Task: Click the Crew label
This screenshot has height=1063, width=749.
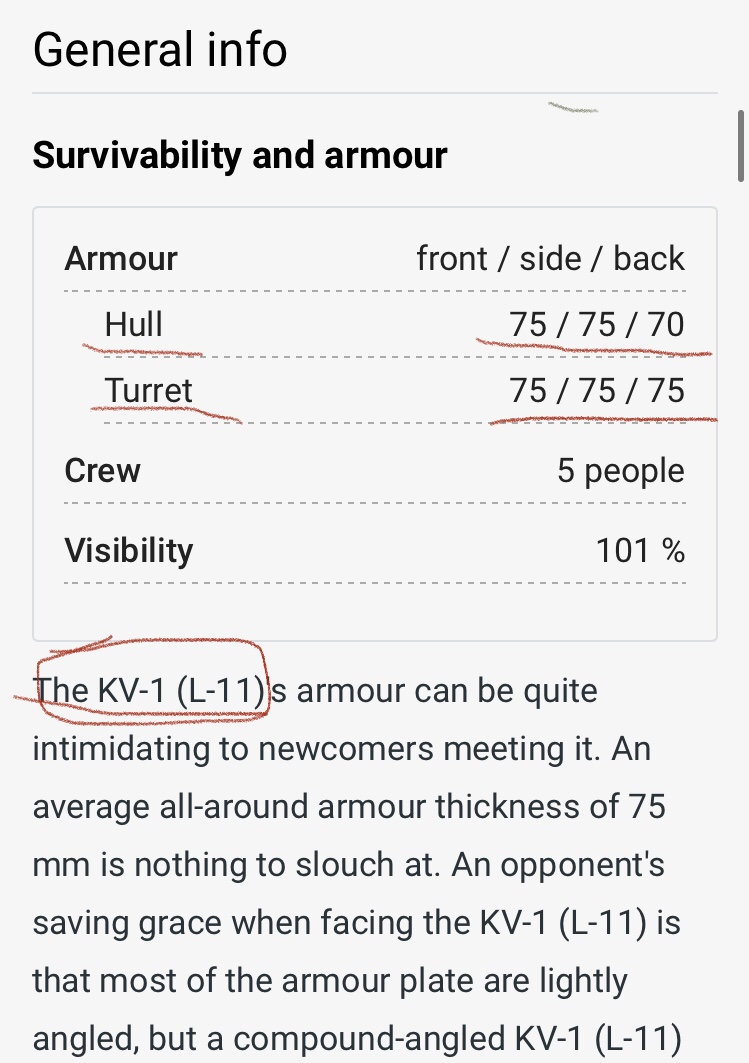Action: [102, 470]
